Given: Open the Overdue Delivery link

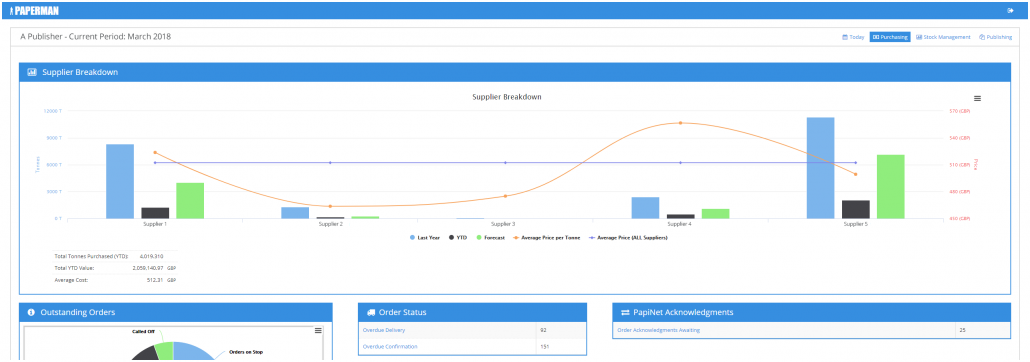Looking at the screenshot, I should coord(384,330).
